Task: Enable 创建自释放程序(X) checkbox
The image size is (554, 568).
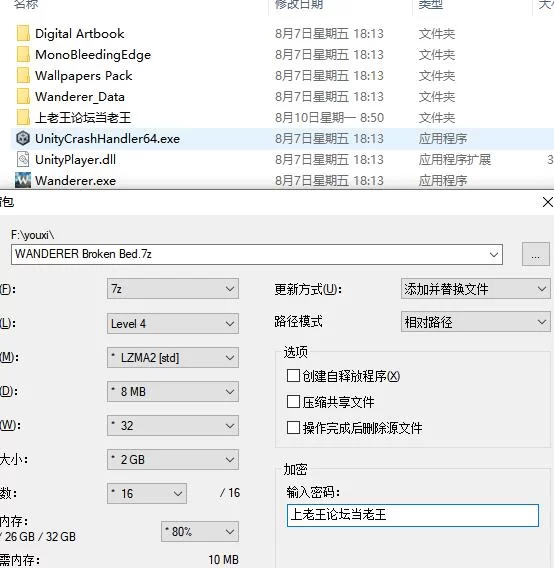Action: [x=293, y=376]
